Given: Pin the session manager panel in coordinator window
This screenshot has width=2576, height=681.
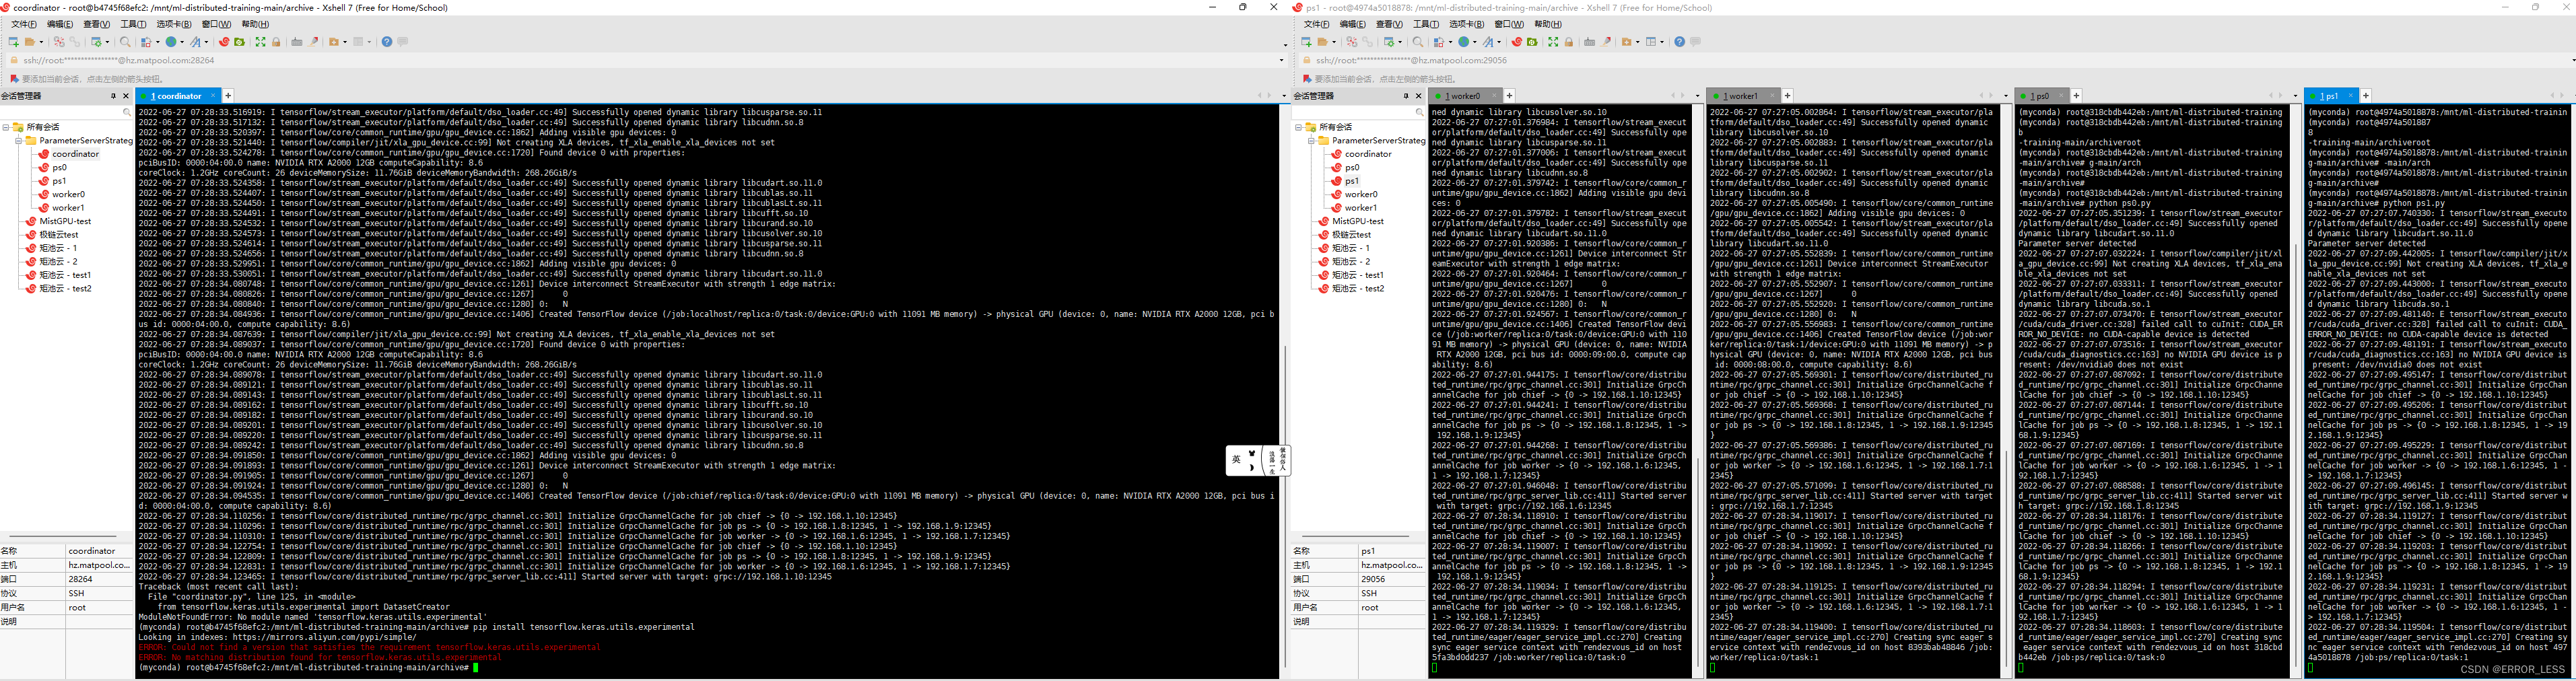Looking at the screenshot, I should point(113,96).
